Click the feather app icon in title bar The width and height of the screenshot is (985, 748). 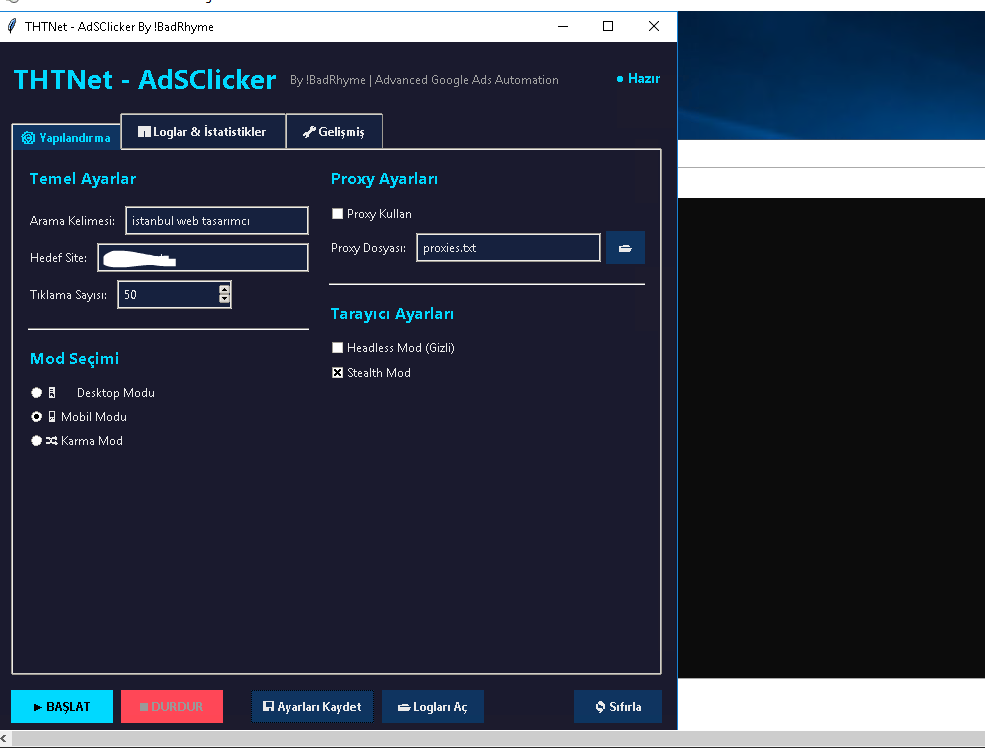point(11,26)
